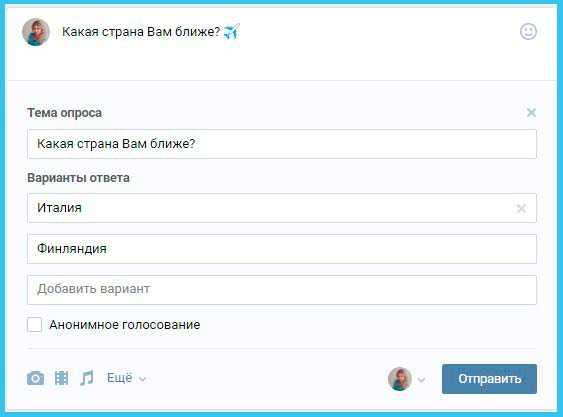Screen dimensions: 563x417
Task: Send the post with Отправить button
Action: click(489, 379)
